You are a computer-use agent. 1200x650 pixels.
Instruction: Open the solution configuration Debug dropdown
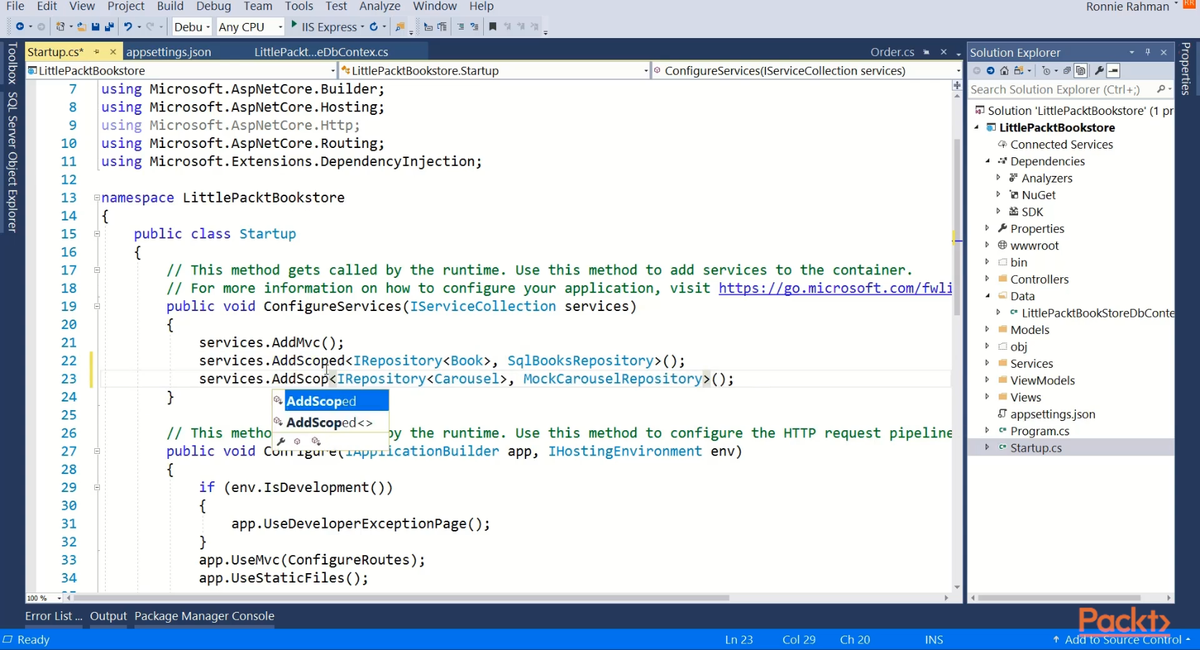coord(192,26)
